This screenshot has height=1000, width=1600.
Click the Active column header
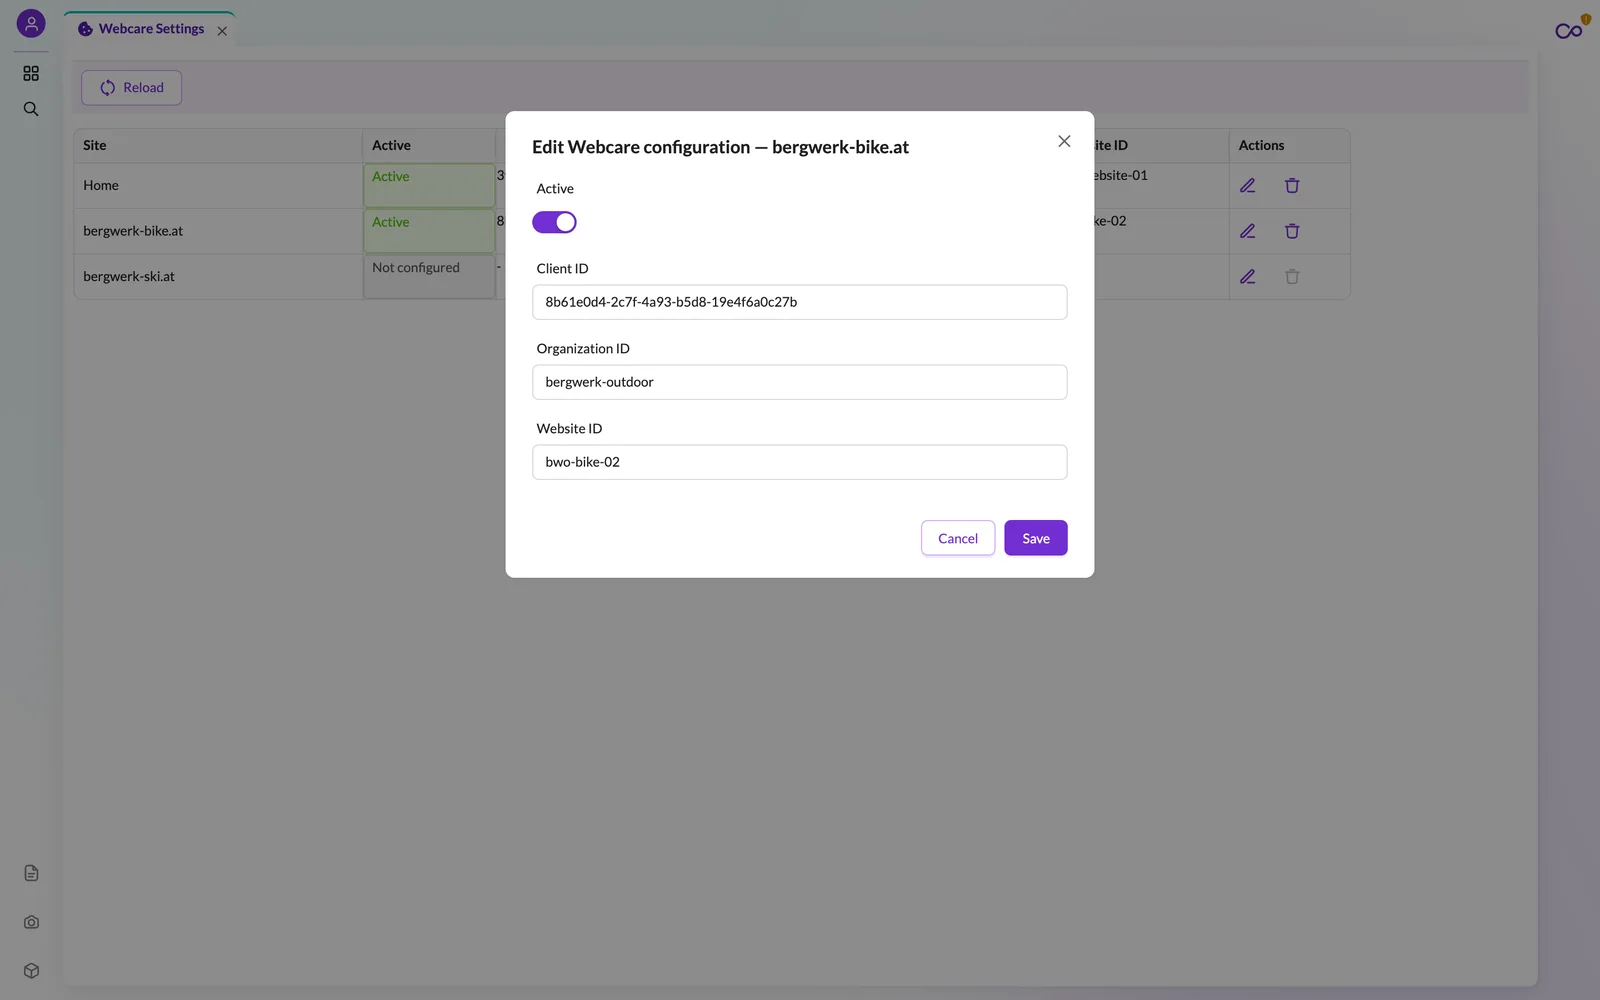429,145
